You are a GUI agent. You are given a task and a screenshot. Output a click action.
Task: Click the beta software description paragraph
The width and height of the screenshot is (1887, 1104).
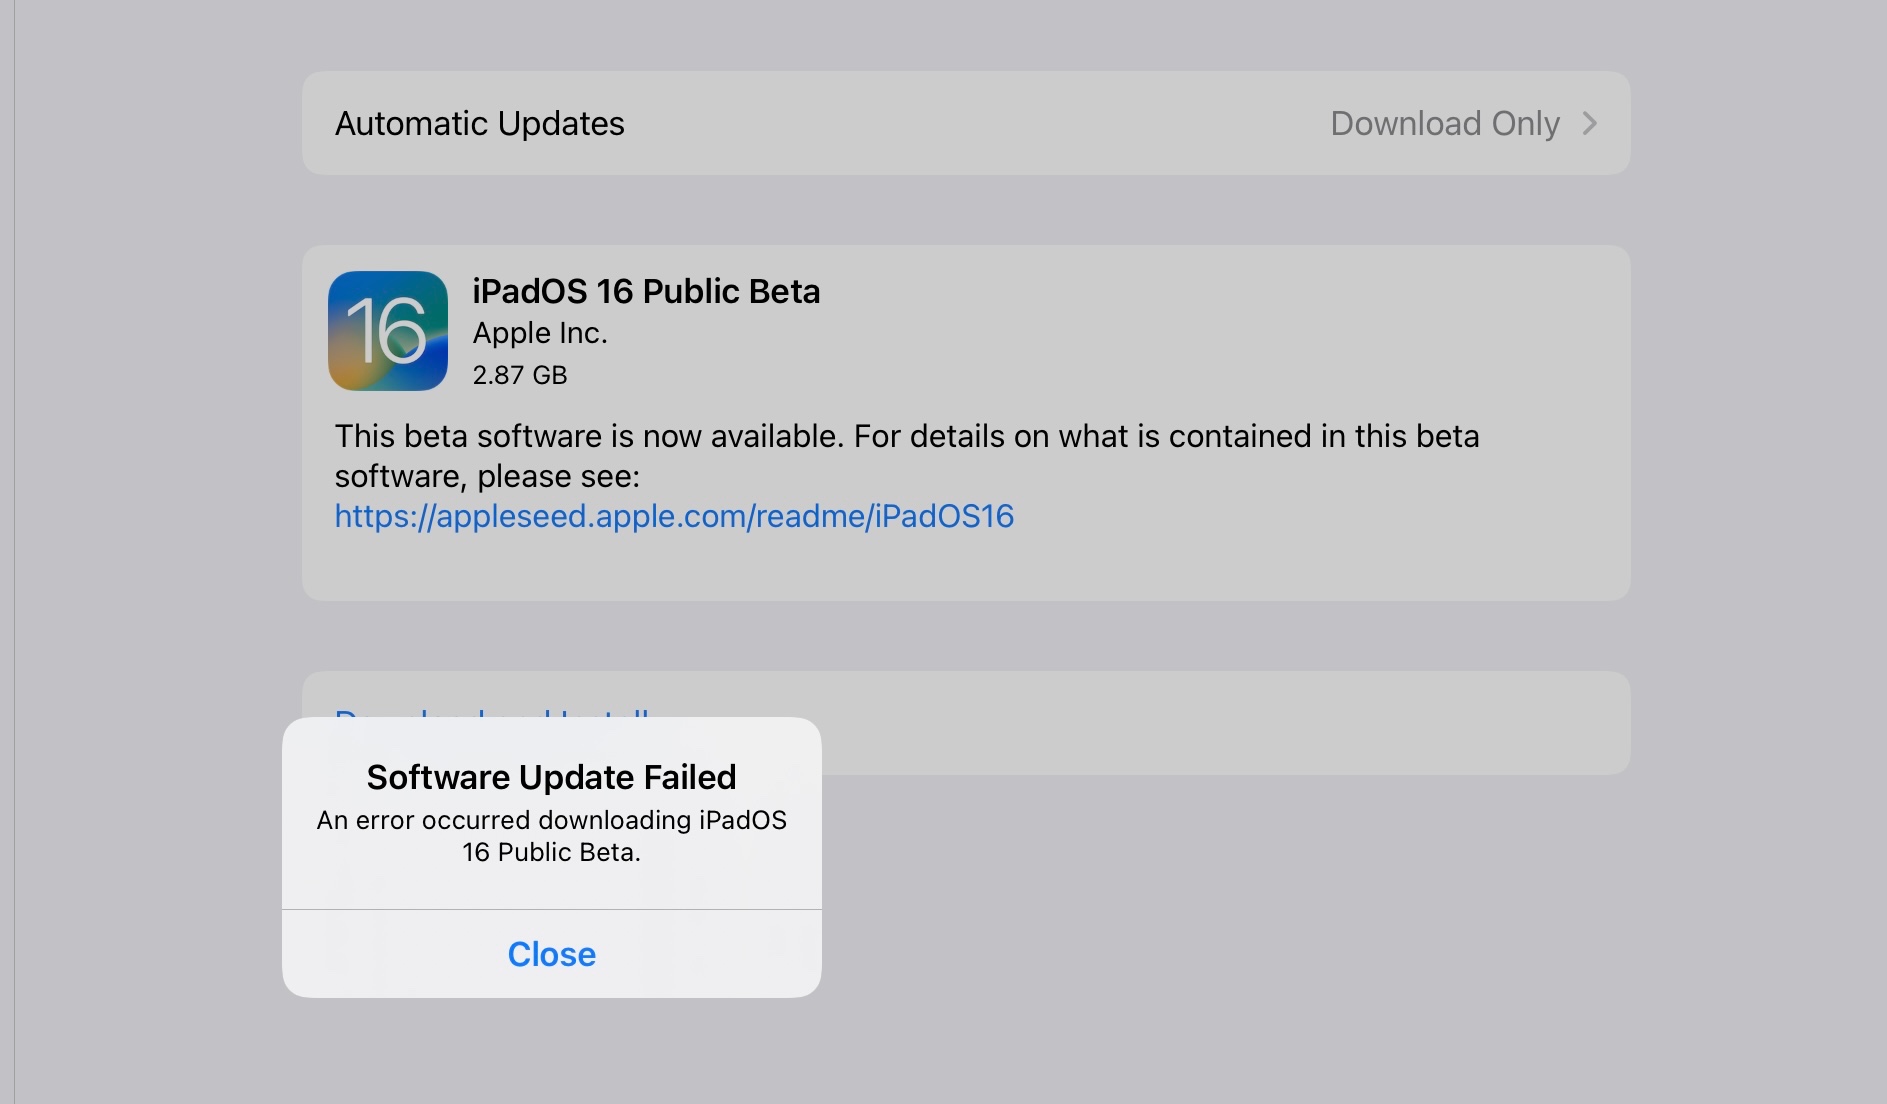[x=907, y=456]
